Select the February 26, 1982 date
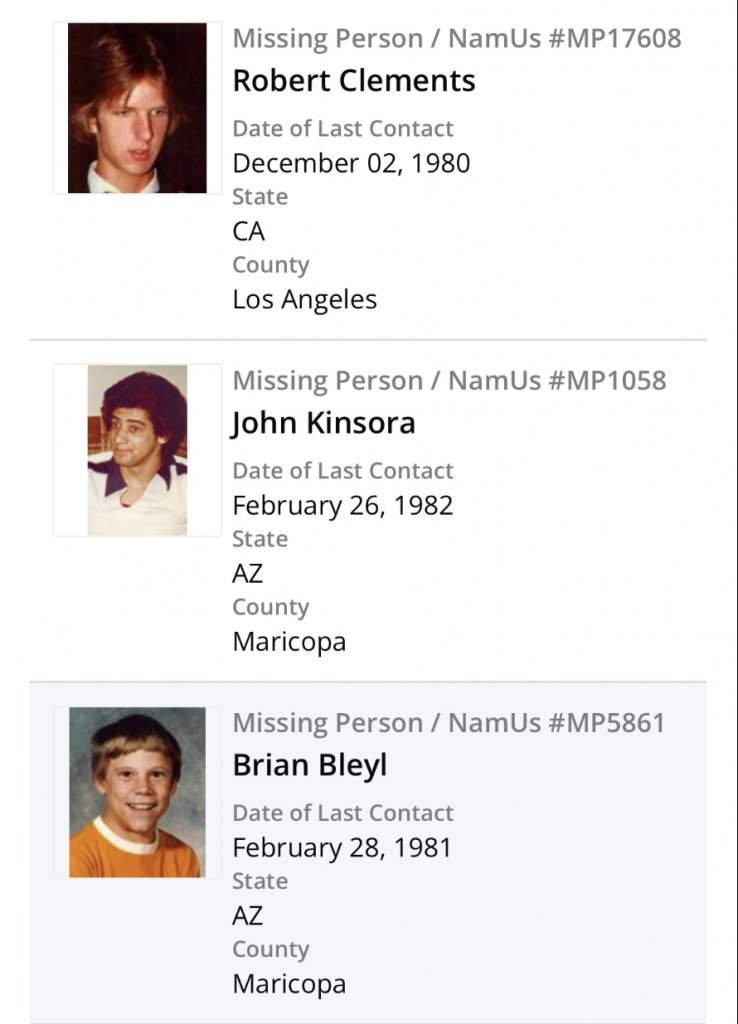 pos(342,505)
